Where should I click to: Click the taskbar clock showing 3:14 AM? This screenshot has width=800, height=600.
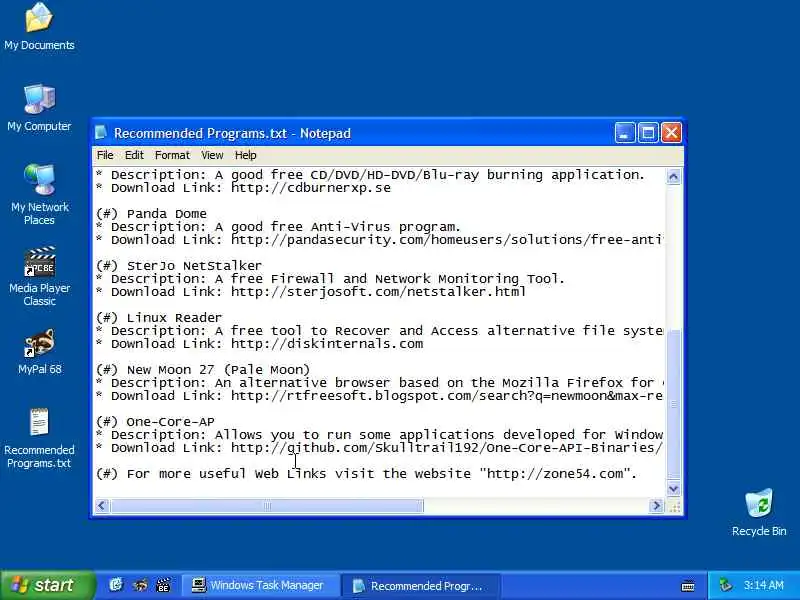pos(763,585)
